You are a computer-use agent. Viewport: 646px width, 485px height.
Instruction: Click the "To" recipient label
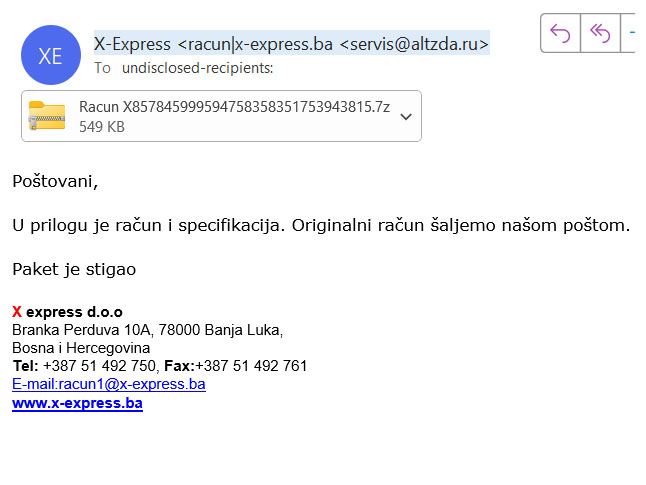[102, 68]
